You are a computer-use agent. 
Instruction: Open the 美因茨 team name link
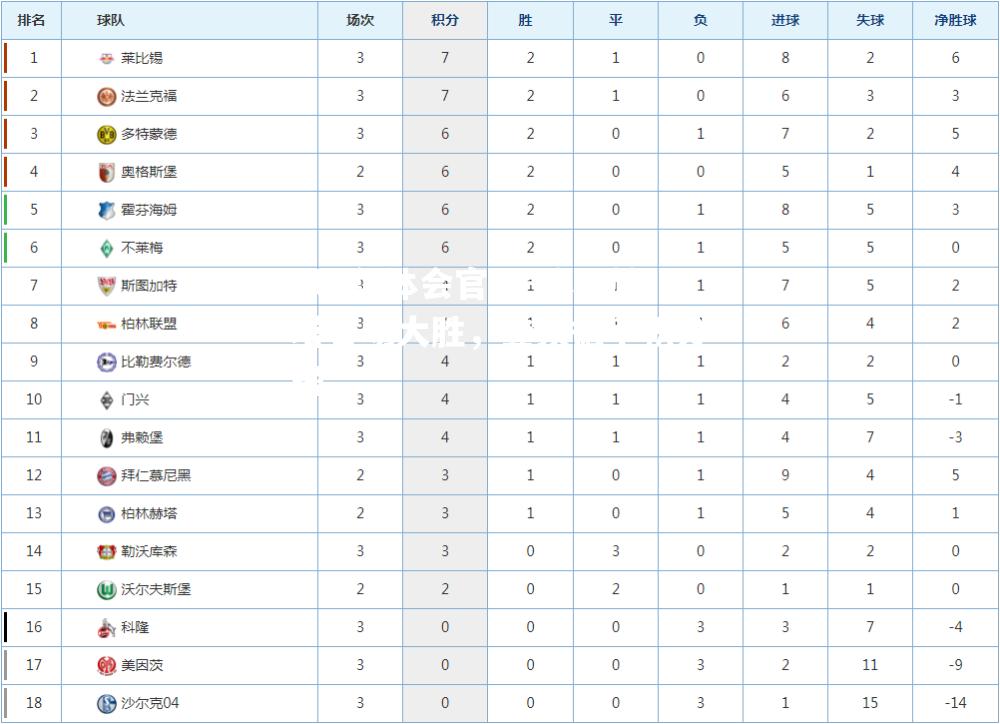pos(142,665)
